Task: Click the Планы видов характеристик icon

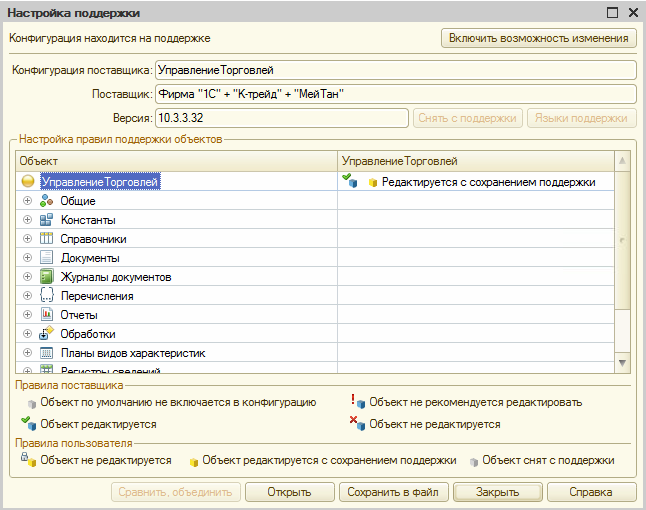Action: point(46,353)
